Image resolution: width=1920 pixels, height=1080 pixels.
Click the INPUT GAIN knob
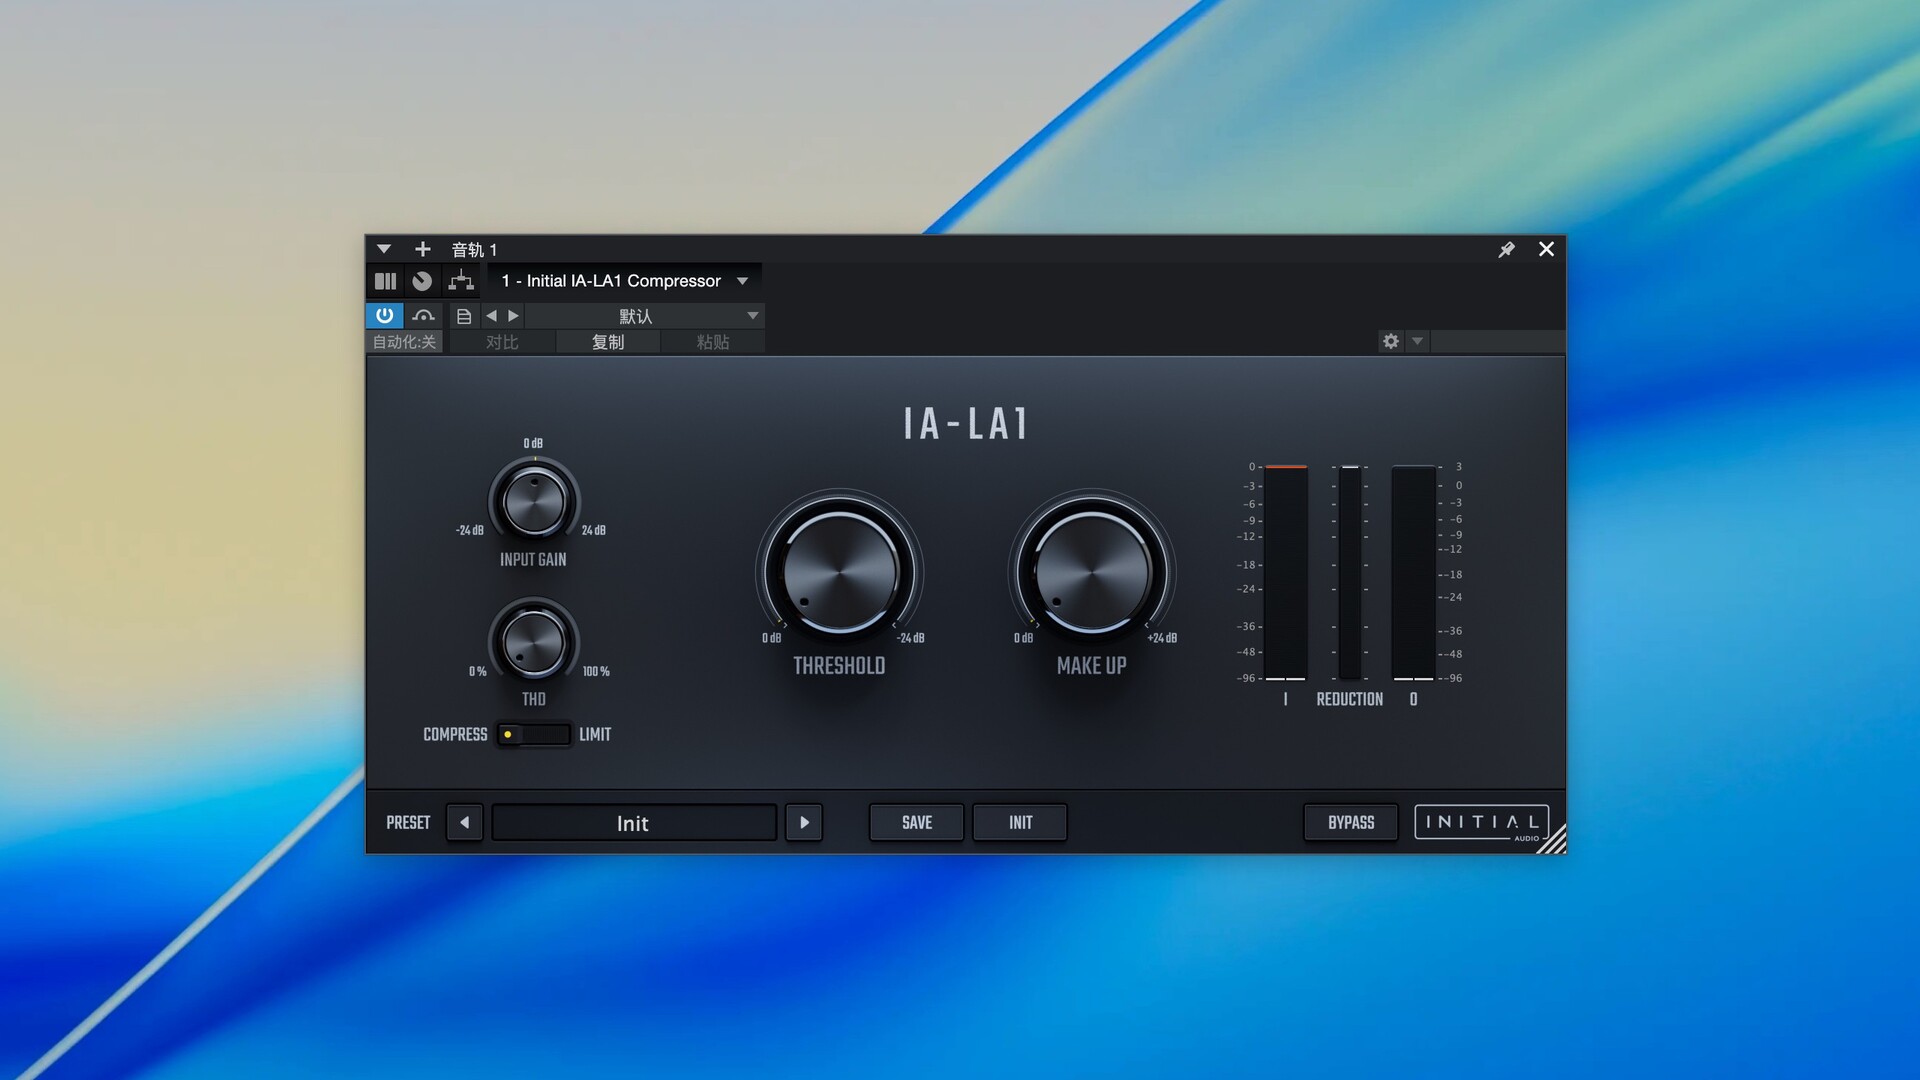[534, 501]
